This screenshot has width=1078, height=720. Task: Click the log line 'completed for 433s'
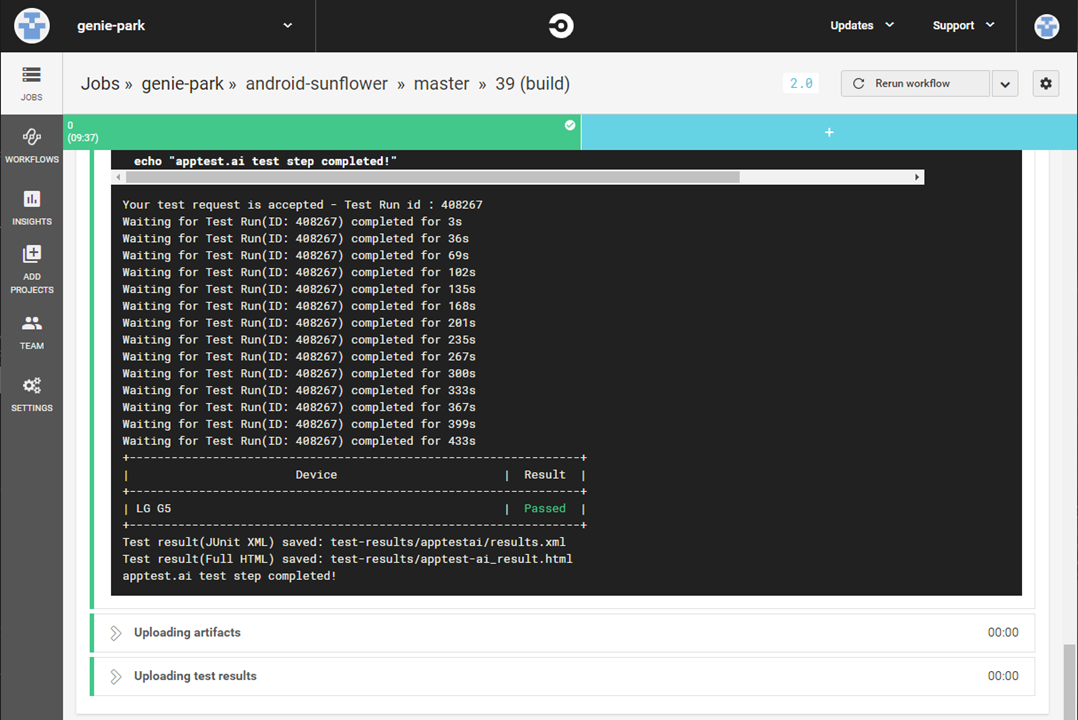299,441
